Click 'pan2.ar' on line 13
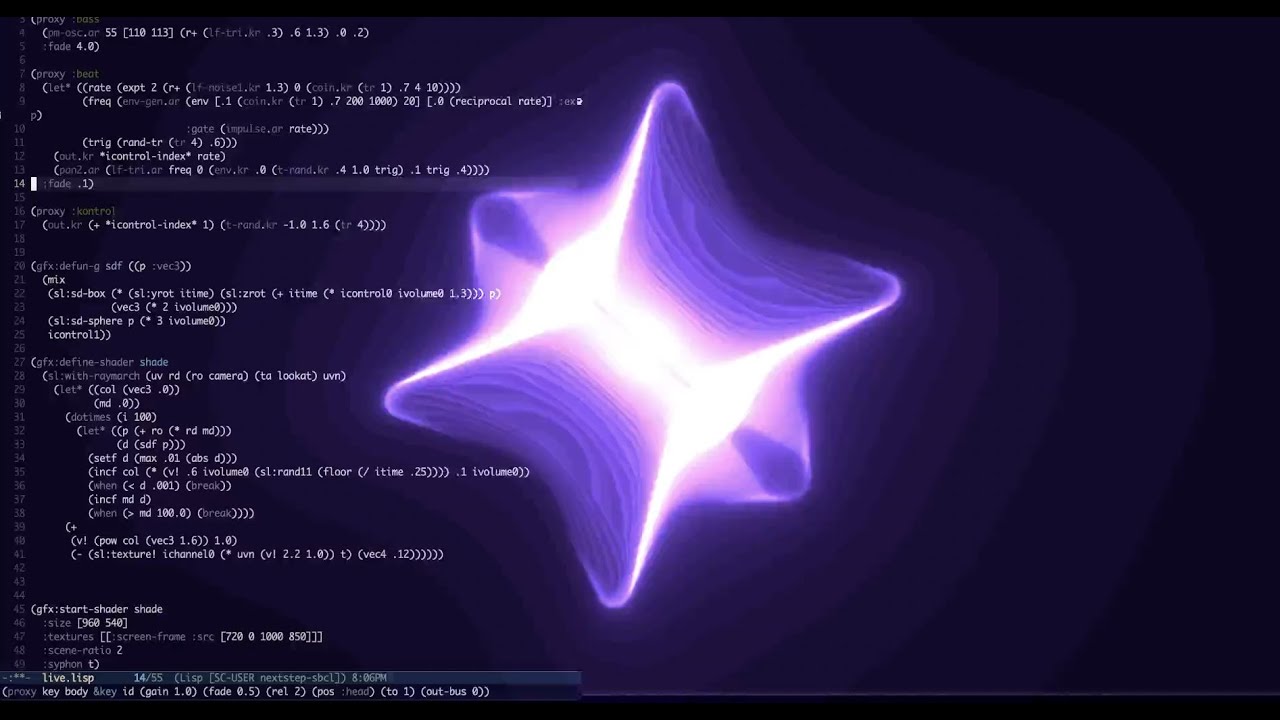Screen dimensions: 1280x720 click(x=79, y=170)
